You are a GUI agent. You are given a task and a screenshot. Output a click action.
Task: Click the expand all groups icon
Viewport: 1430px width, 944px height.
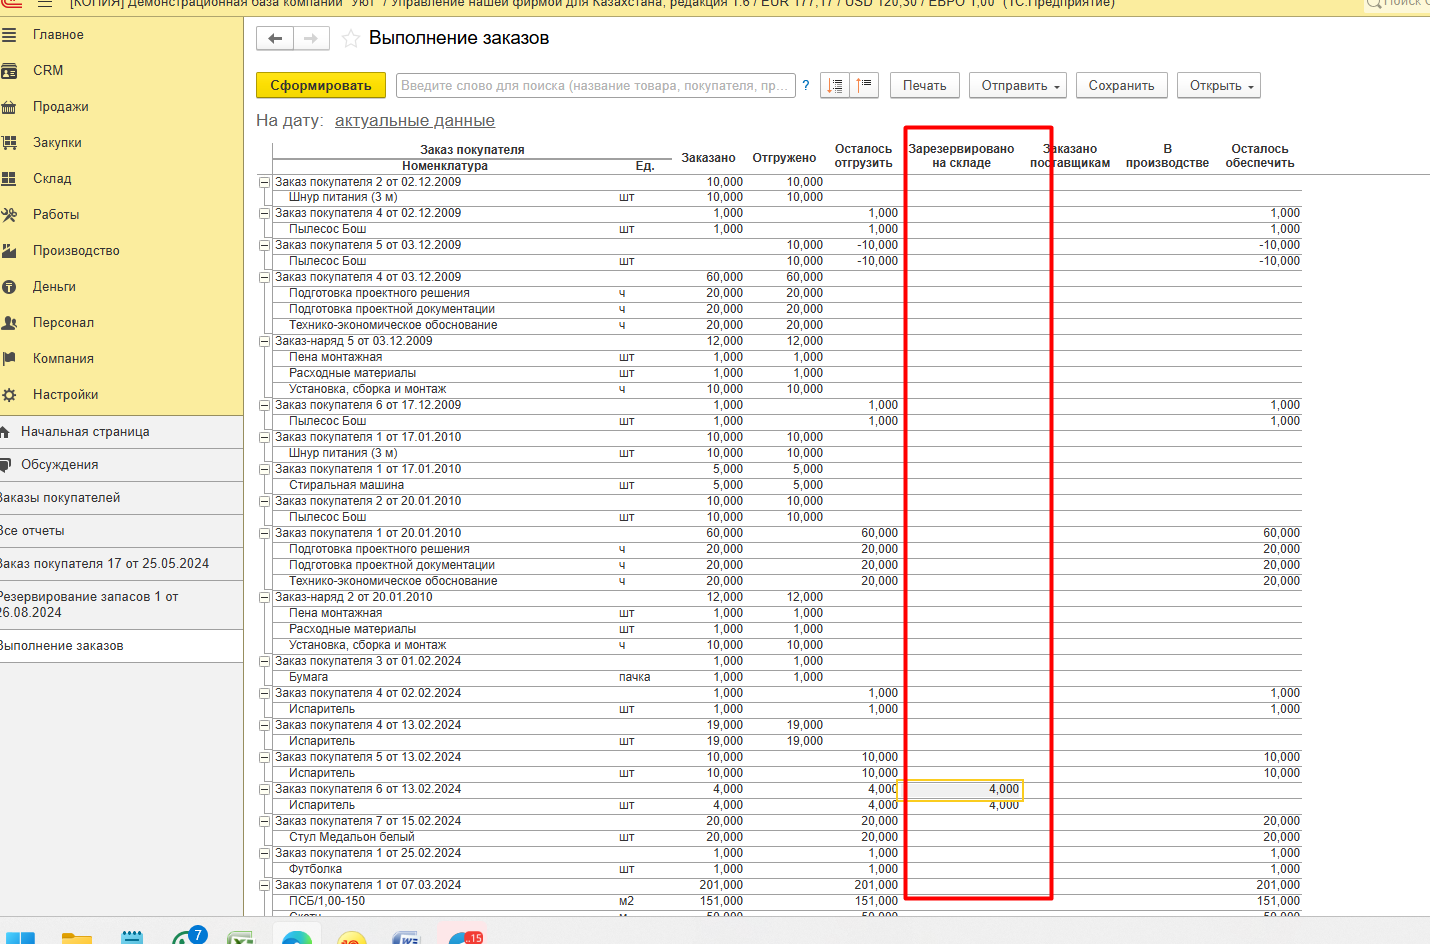(x=835, y=86)
